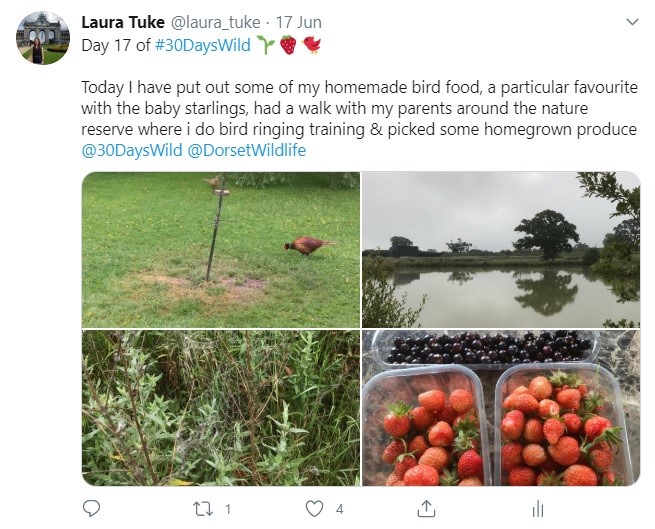Like the tweet with the heart icon

coord(314,508)
